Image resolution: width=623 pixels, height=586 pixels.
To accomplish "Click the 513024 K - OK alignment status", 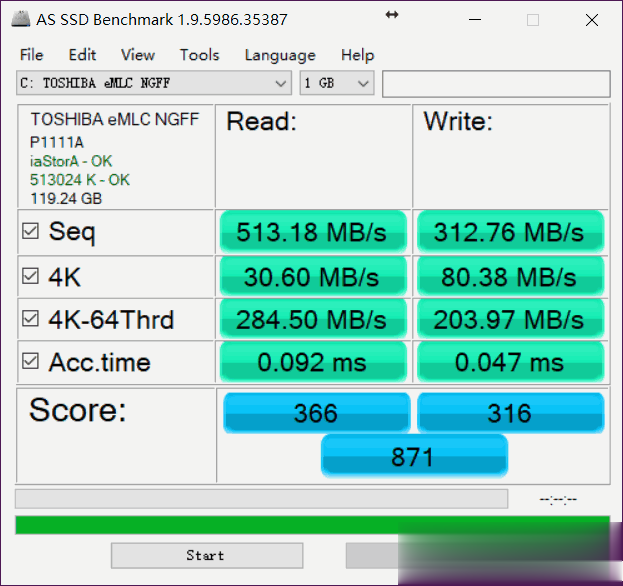I will point(79,180).
